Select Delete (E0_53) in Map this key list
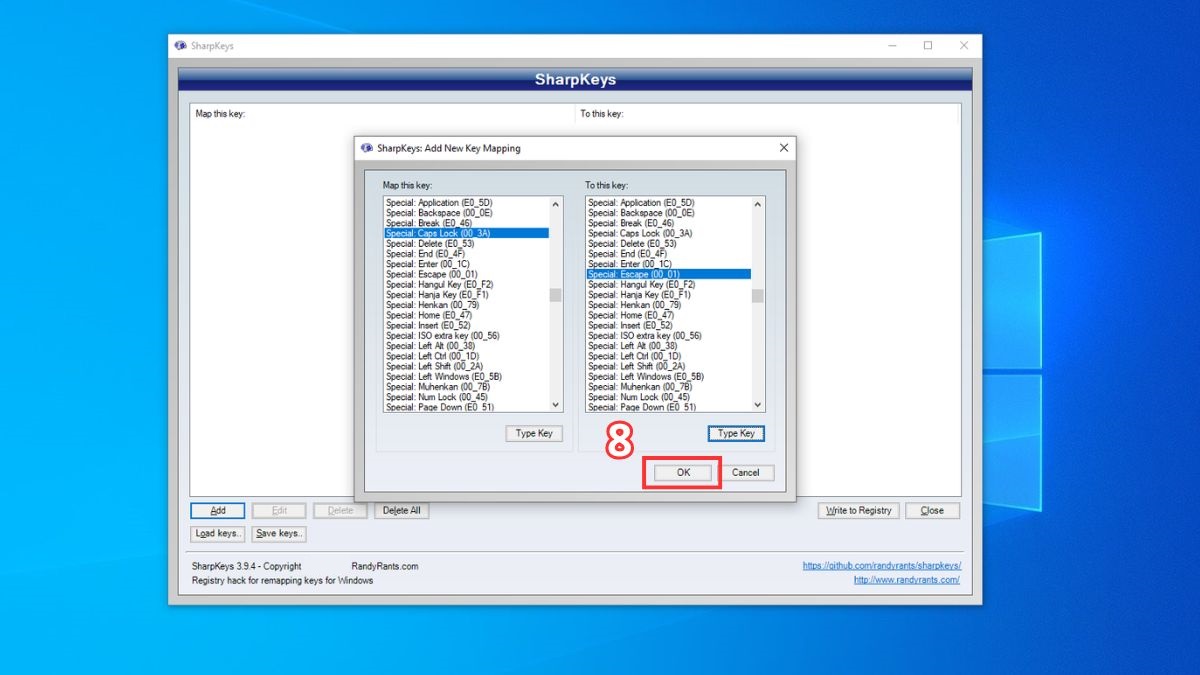 coord(467,244)
